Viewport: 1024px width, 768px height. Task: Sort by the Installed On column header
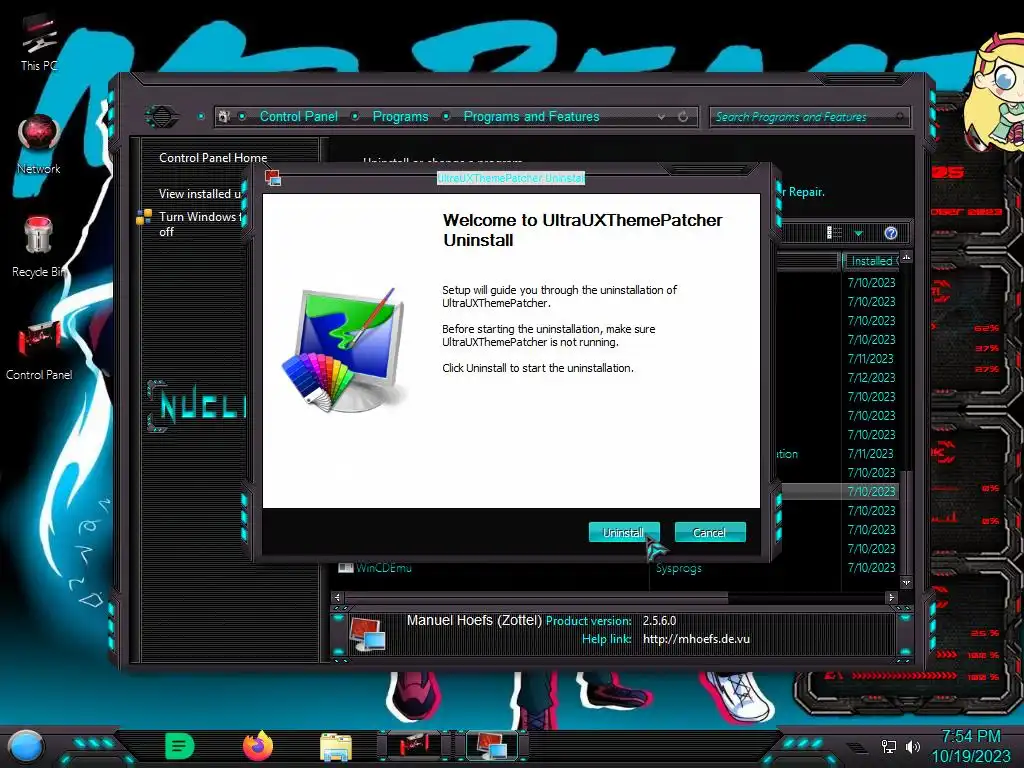pyautogui.click(x=871, y=261)
